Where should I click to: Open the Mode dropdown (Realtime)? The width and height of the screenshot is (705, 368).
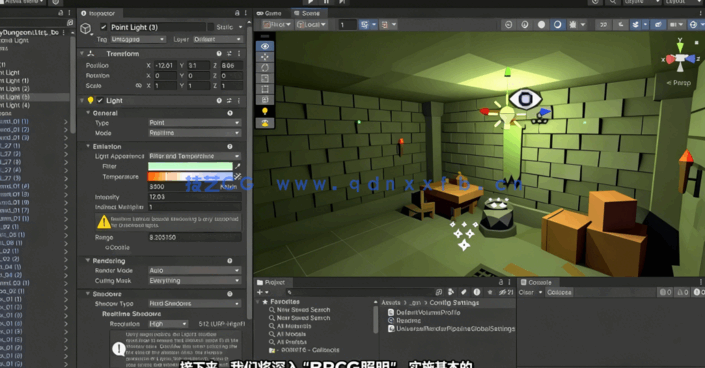pos(195,133)
